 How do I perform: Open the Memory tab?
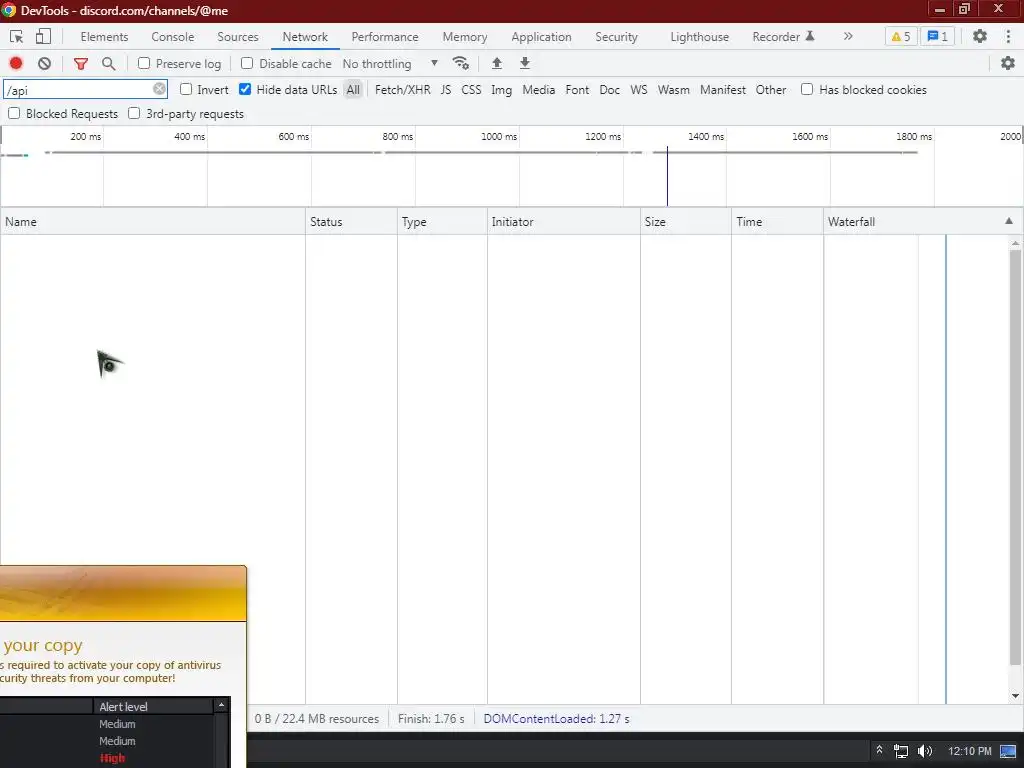(464, 37)
